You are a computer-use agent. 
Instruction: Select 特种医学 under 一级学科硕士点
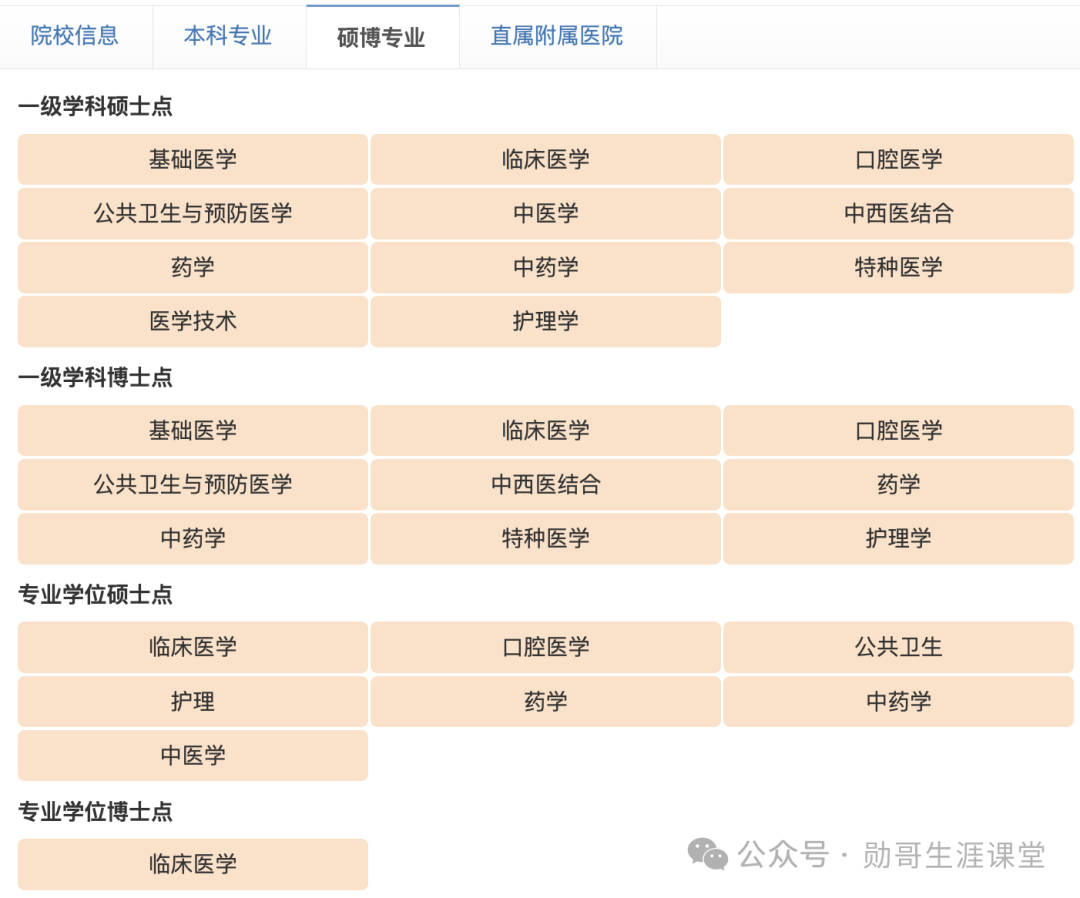pyautogui.click(x=898, y=267)
